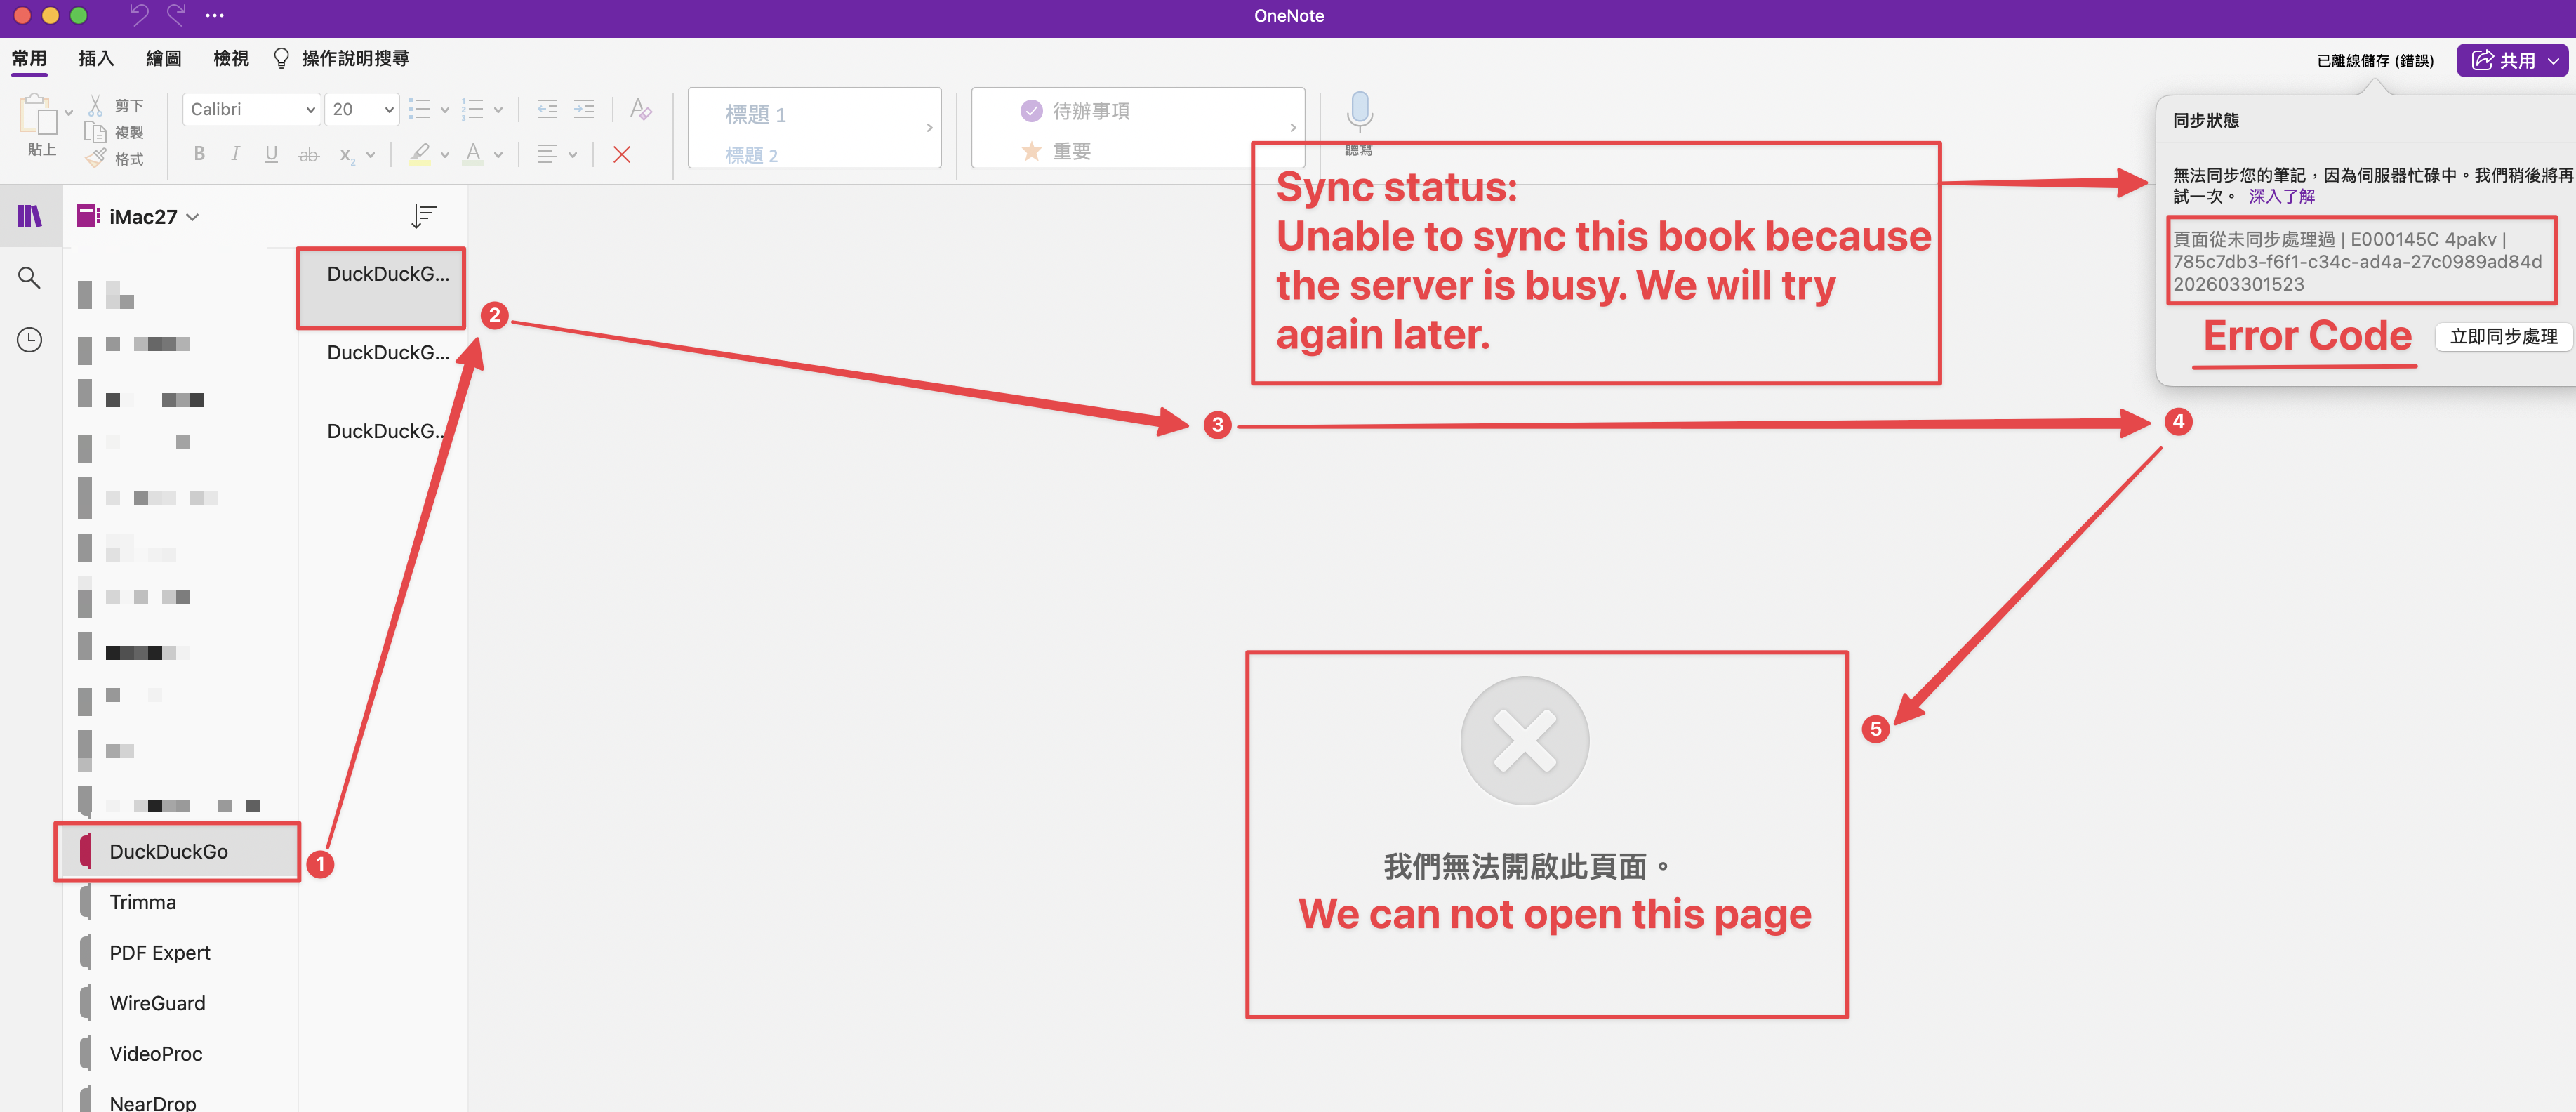This screenshot has width=2576, height=1112.
Task: Switch to the 檢視 View tab
Action: coord(231,58)
